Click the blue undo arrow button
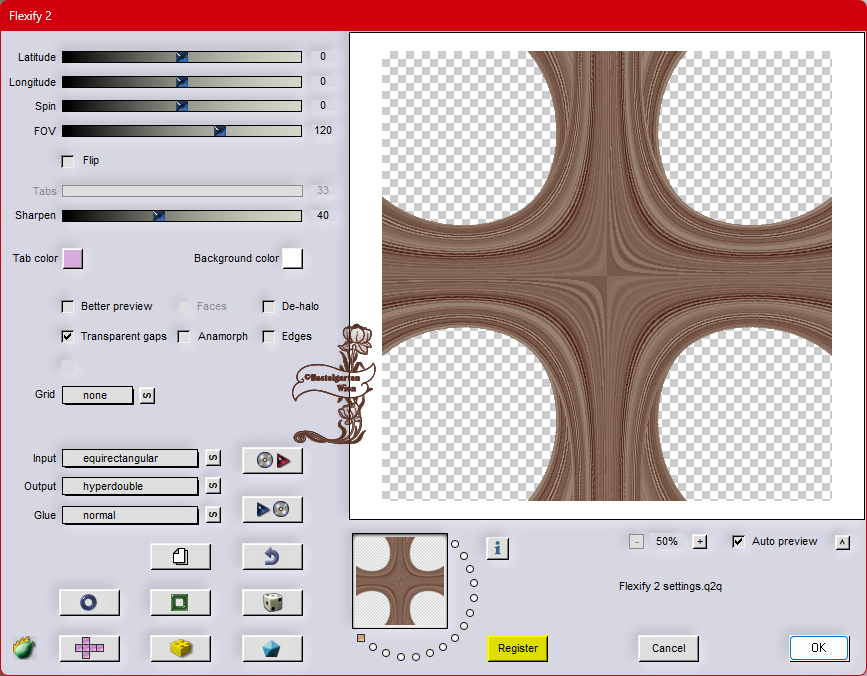 272,556
